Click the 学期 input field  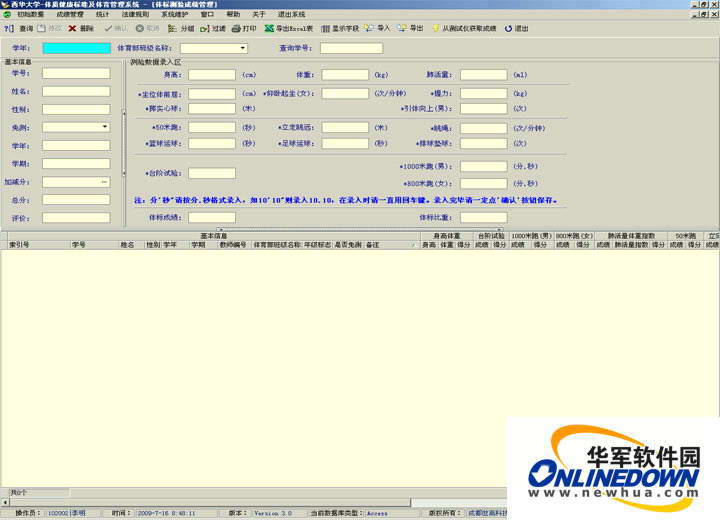click(76, 164)
